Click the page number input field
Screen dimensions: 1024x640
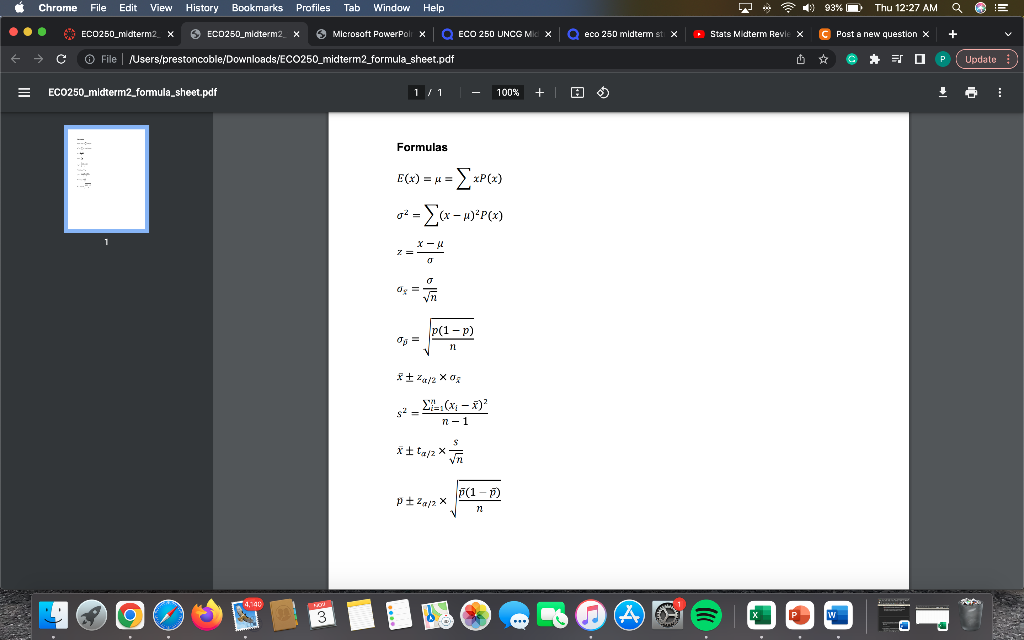(x=415, y=93)
